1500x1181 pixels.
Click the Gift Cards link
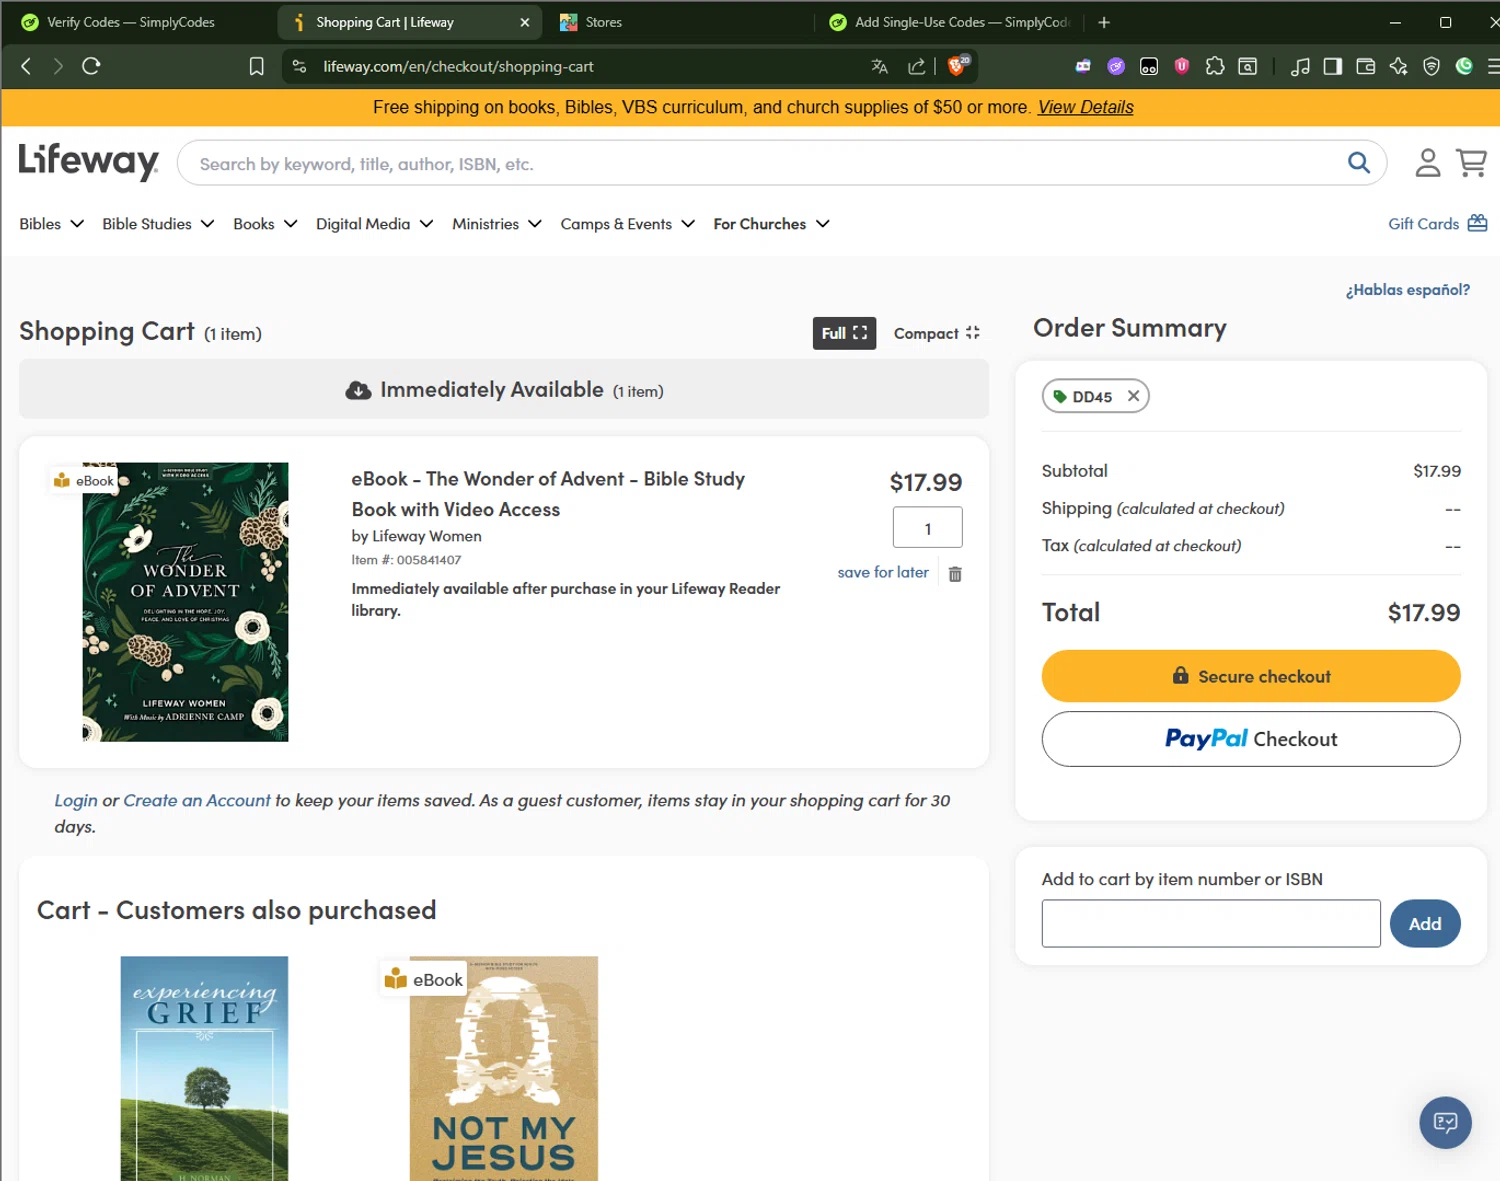click(x=1437, y=224)
